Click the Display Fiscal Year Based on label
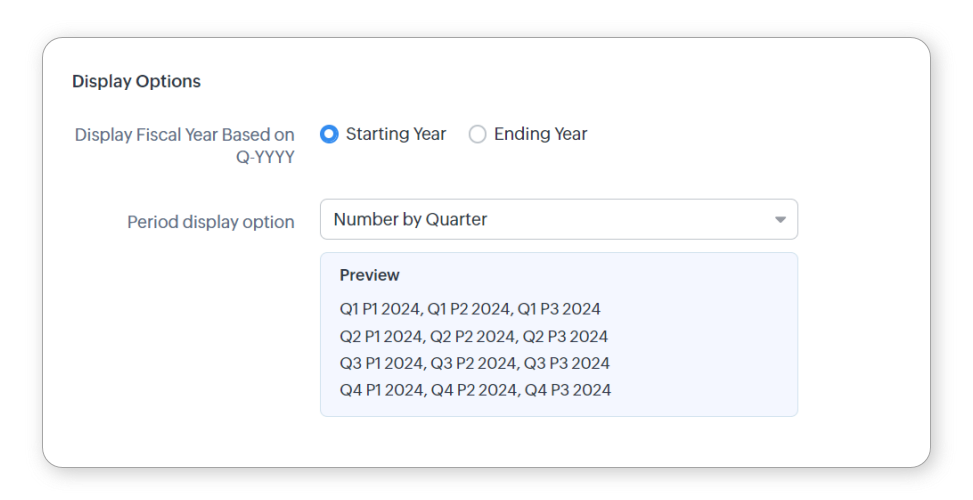The width and height of the screenshot is (973, 500). [184, 135]
